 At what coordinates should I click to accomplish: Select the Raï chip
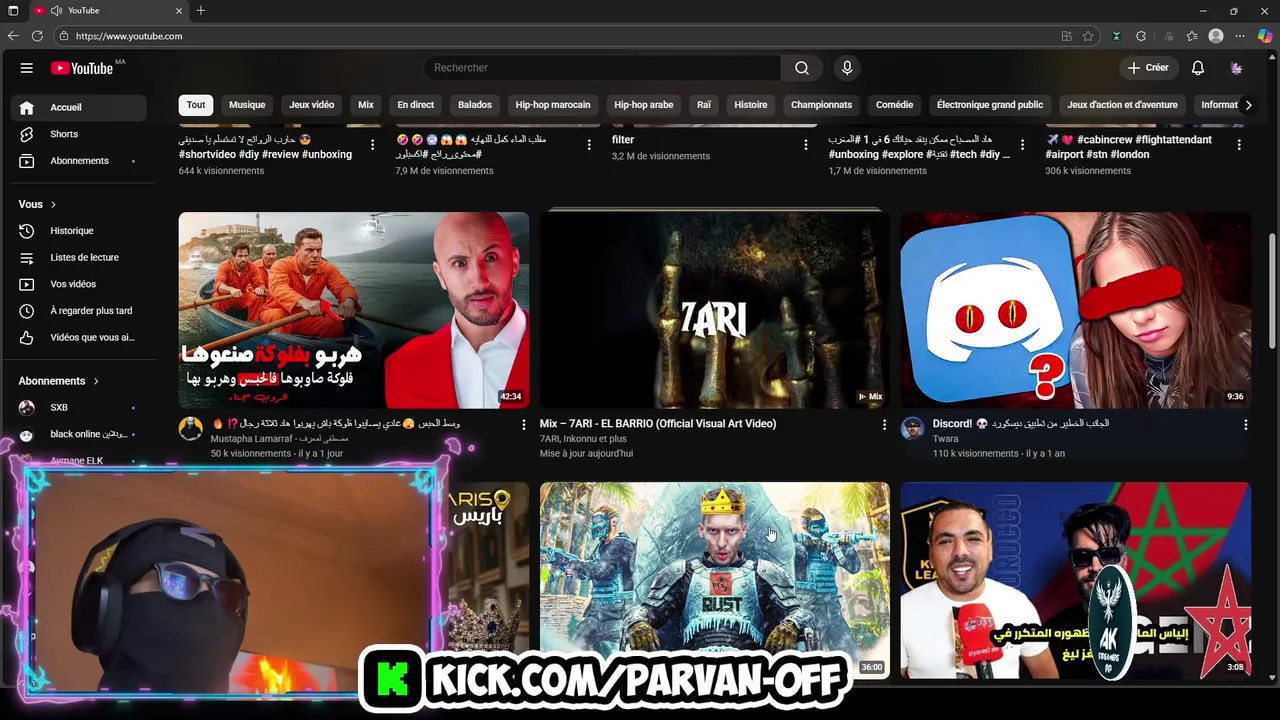[704, 105]
